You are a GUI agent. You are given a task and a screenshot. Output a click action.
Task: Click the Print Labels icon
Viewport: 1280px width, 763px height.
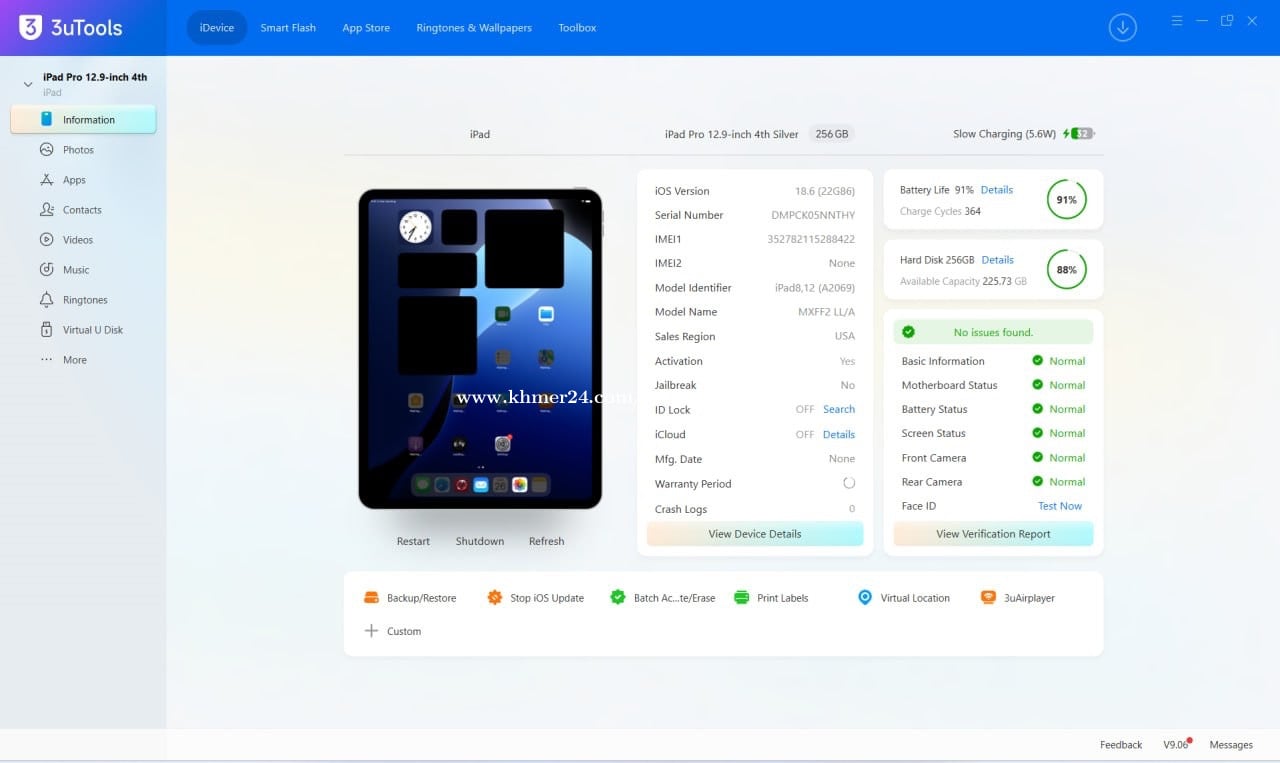(742, 598)
